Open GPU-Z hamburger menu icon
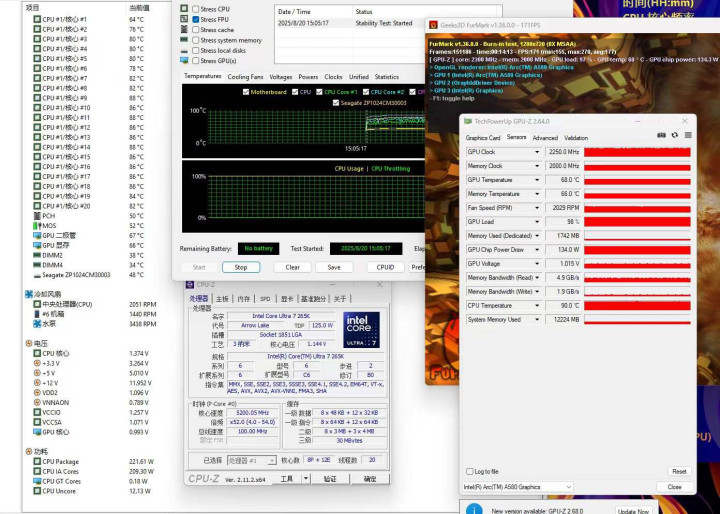Screen dimensions: 720x514 pos(688,135)
